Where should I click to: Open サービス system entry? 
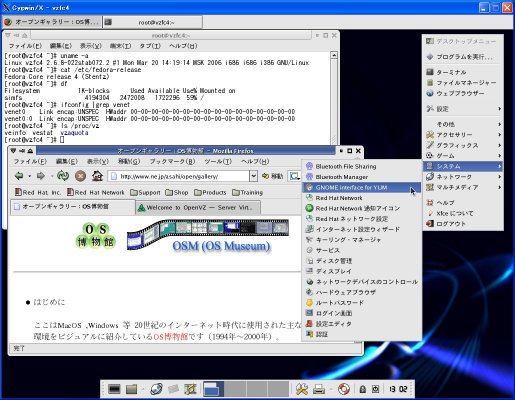[361, 250]
